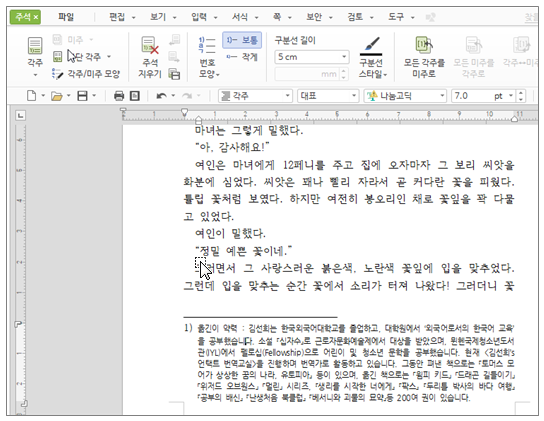The image size is (544, 421).
Task: Open the 보안 menu
Action: click(314, 17)
